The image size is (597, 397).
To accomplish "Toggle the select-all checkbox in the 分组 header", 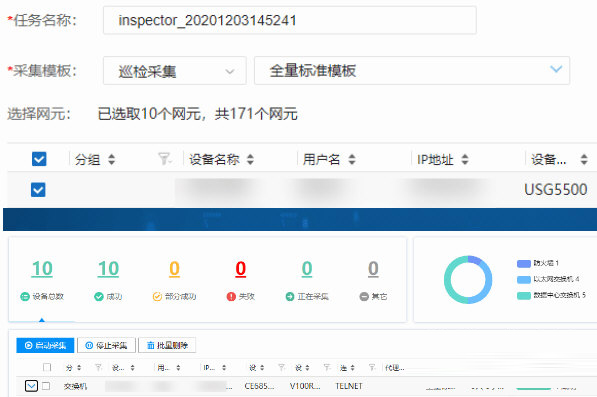I will pyautogui.click(x=39, y=159).
